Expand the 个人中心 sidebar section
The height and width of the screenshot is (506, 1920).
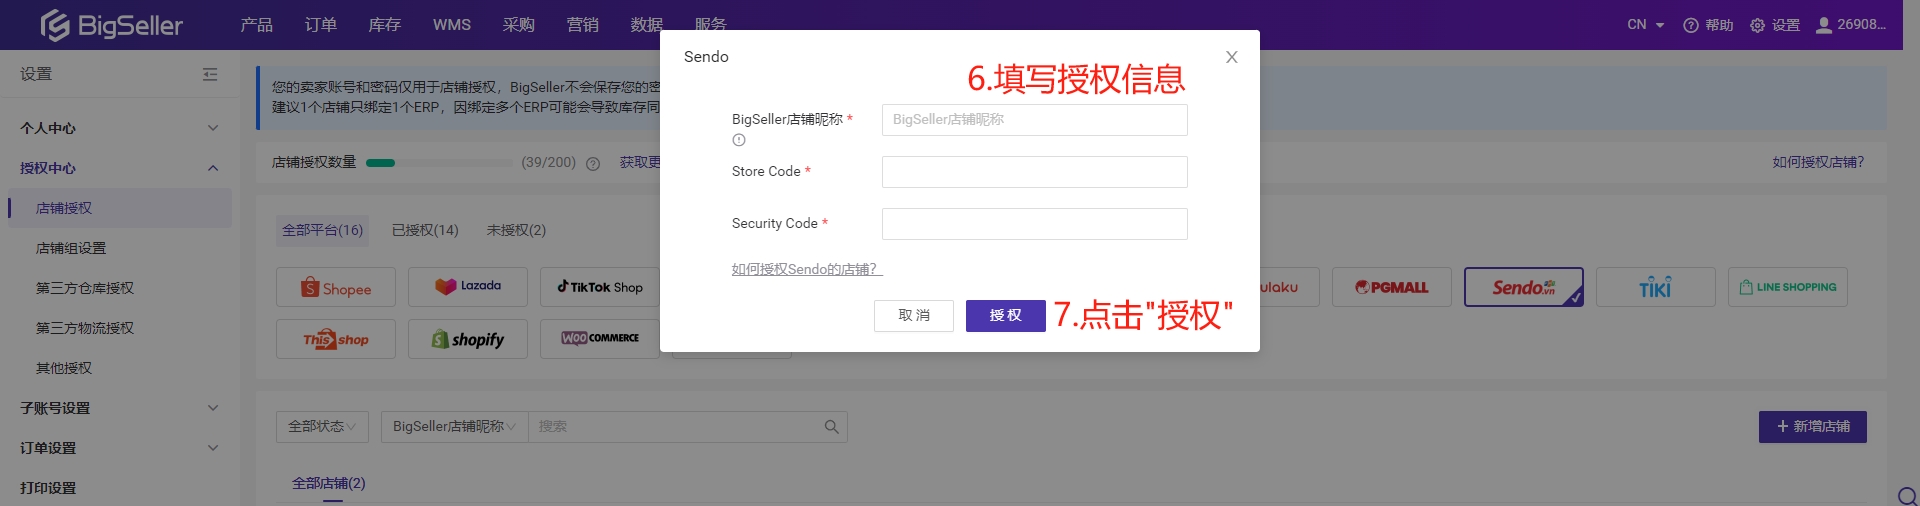120,128
